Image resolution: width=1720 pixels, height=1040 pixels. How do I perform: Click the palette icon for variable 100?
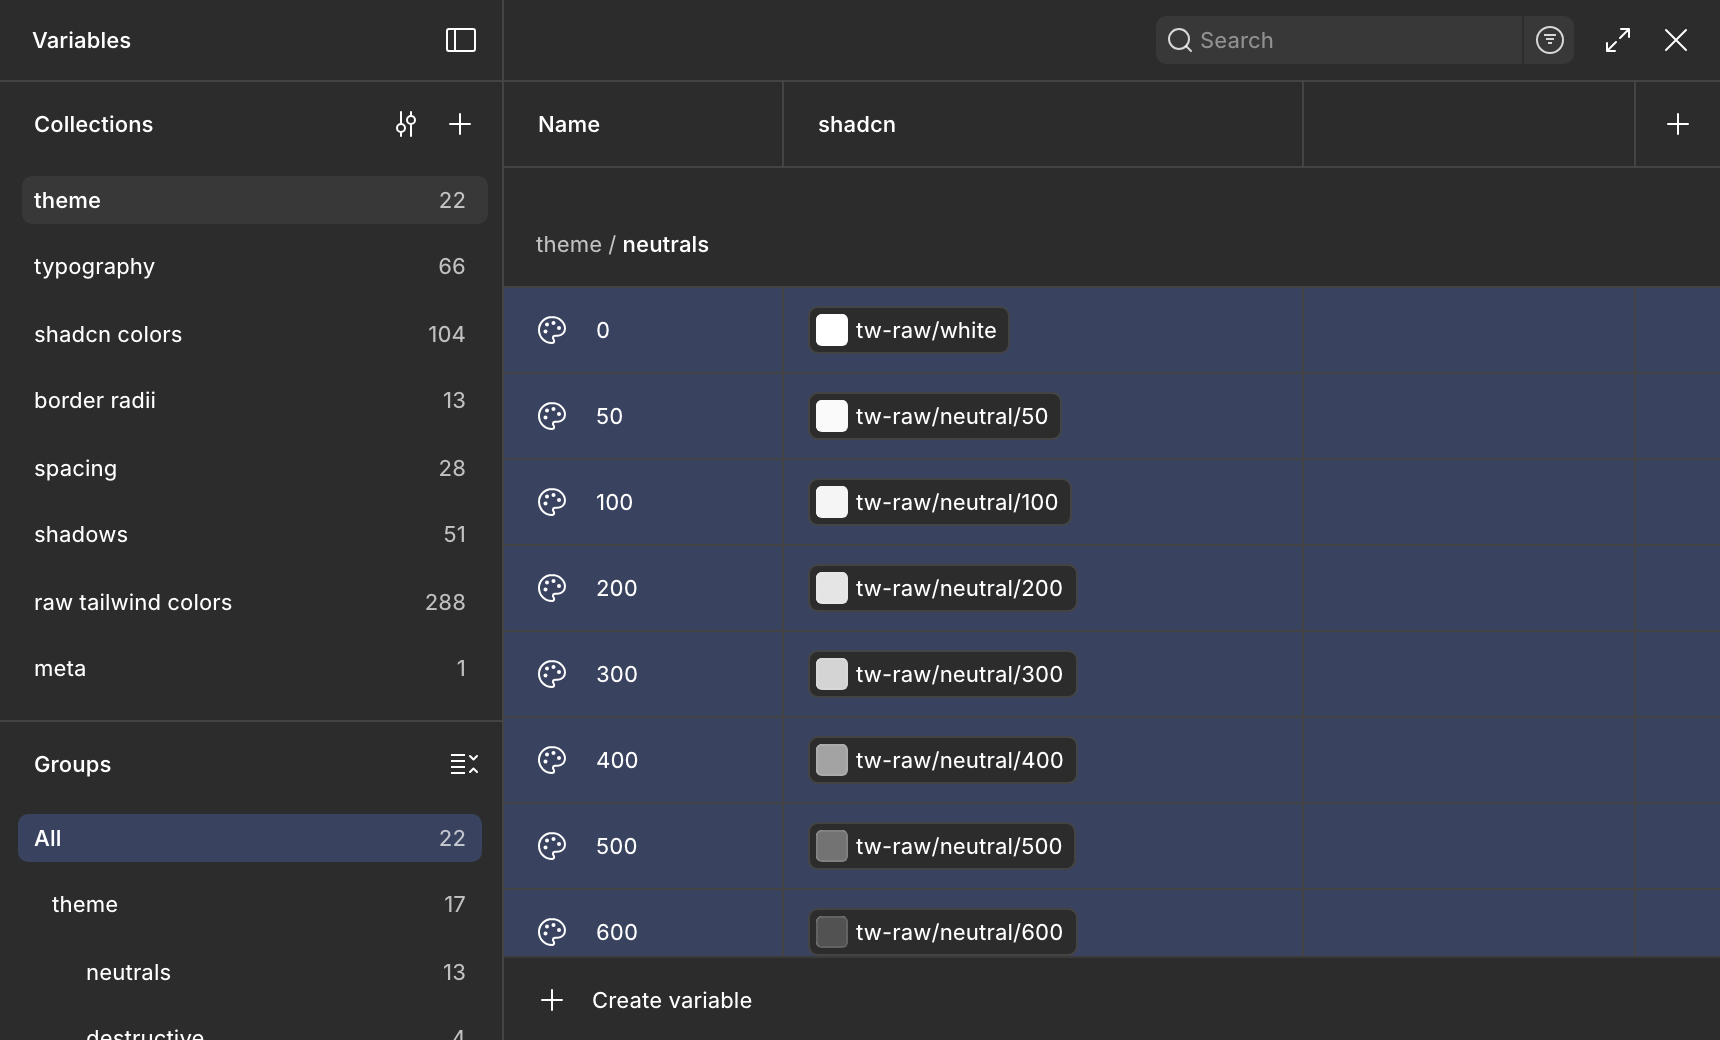tap(552, 502)
